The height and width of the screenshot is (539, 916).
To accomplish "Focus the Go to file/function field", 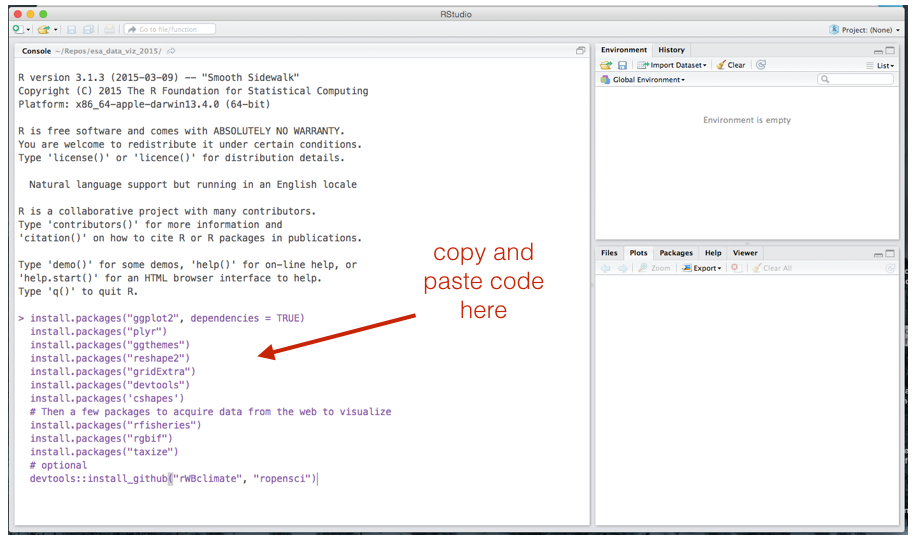I will click(x=169, y=29).
